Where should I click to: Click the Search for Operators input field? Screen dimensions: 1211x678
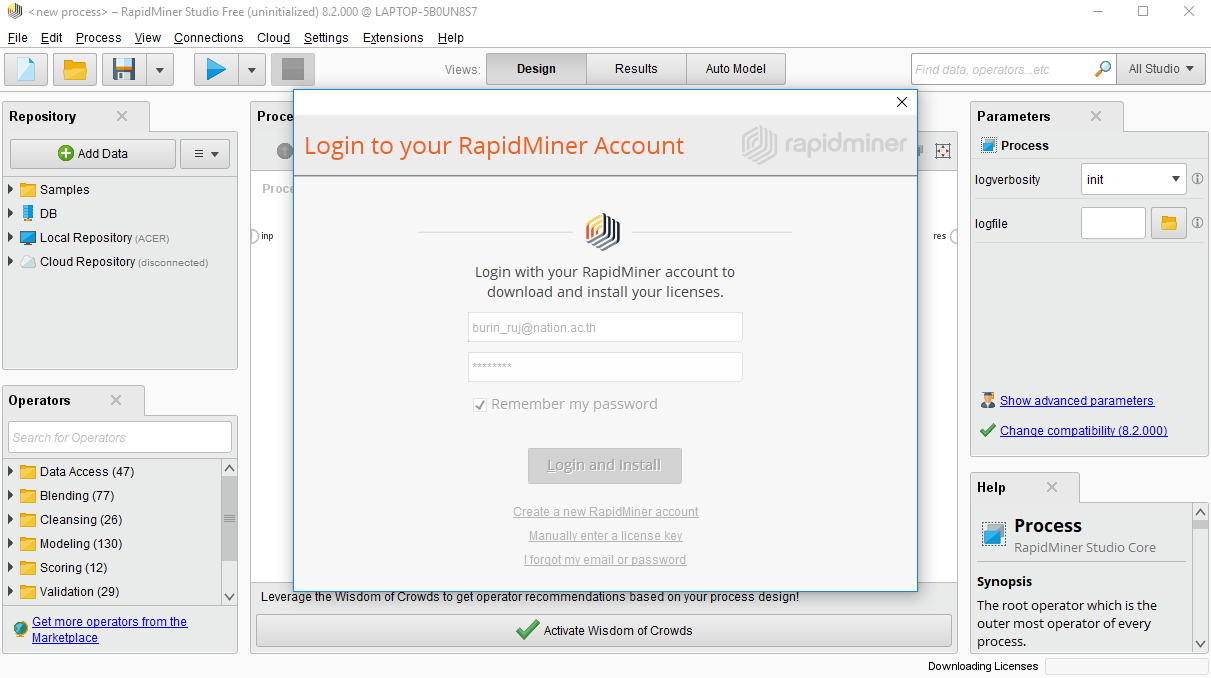pyautogui.click(x=120, y=437)
